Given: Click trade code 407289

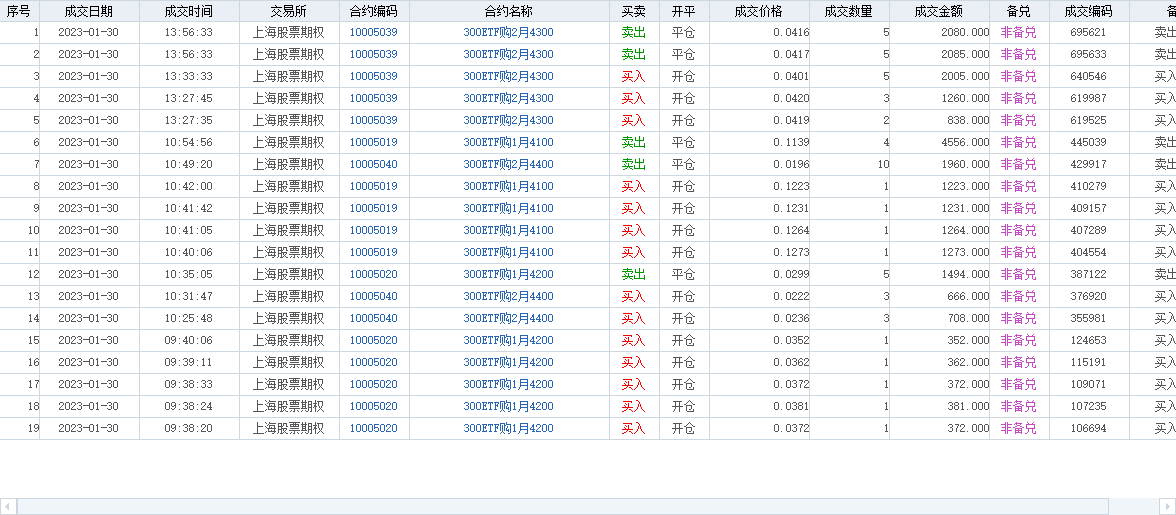Looking at the screenshot, I should point(1088,230).
